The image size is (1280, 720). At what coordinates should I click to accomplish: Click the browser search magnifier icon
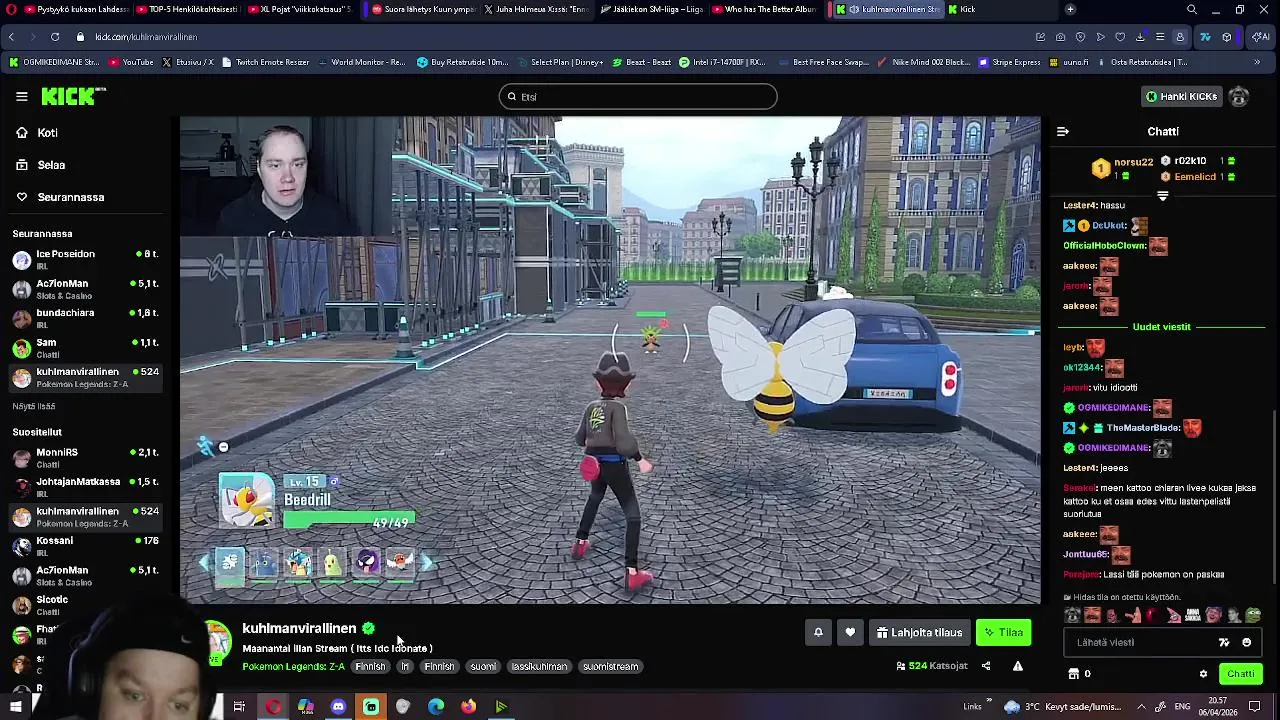pos(1192,9)
